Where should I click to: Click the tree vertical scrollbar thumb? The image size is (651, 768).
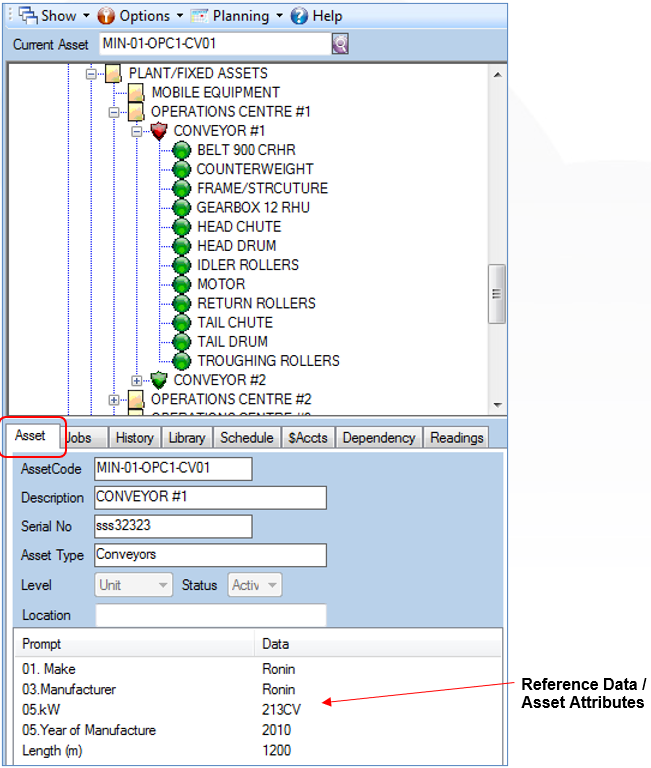pos(497,294)
